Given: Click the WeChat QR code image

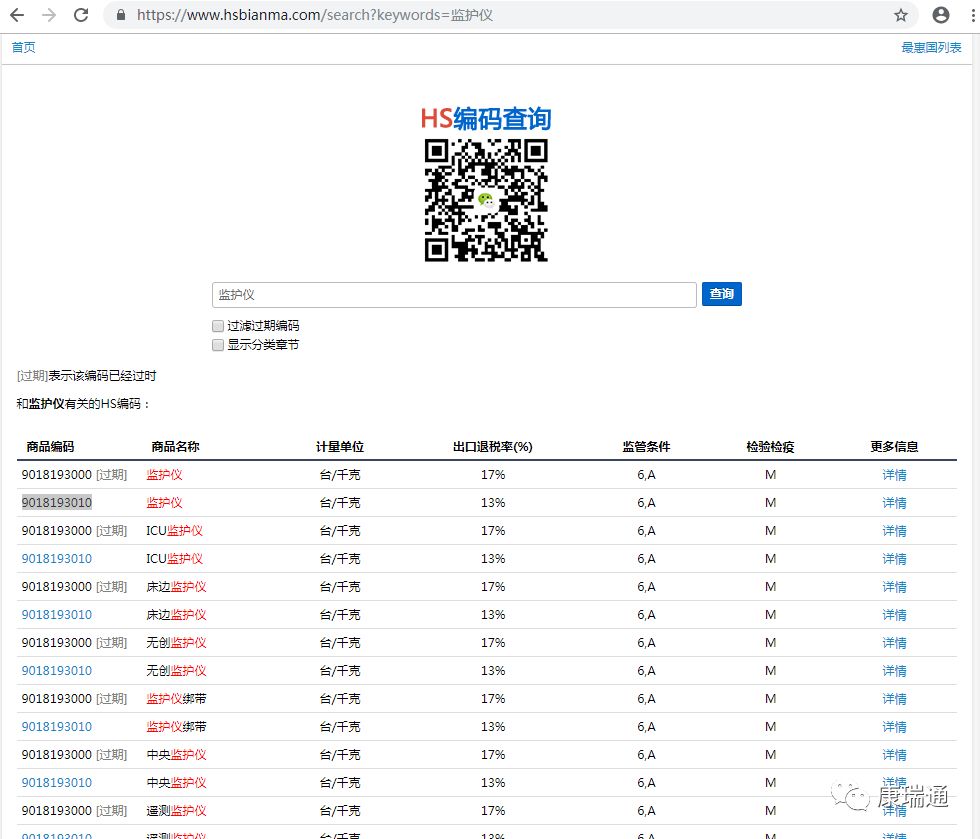Looking at the screenshot, I should [486, 200].
